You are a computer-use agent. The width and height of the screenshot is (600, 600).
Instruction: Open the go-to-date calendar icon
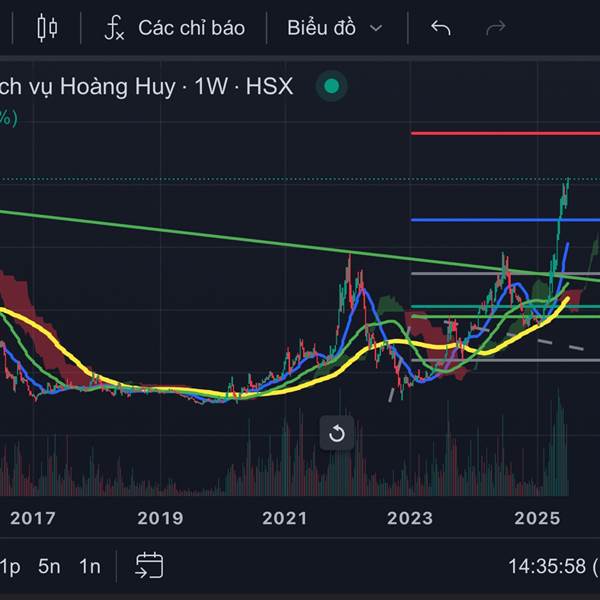click(x=149, y=565)
